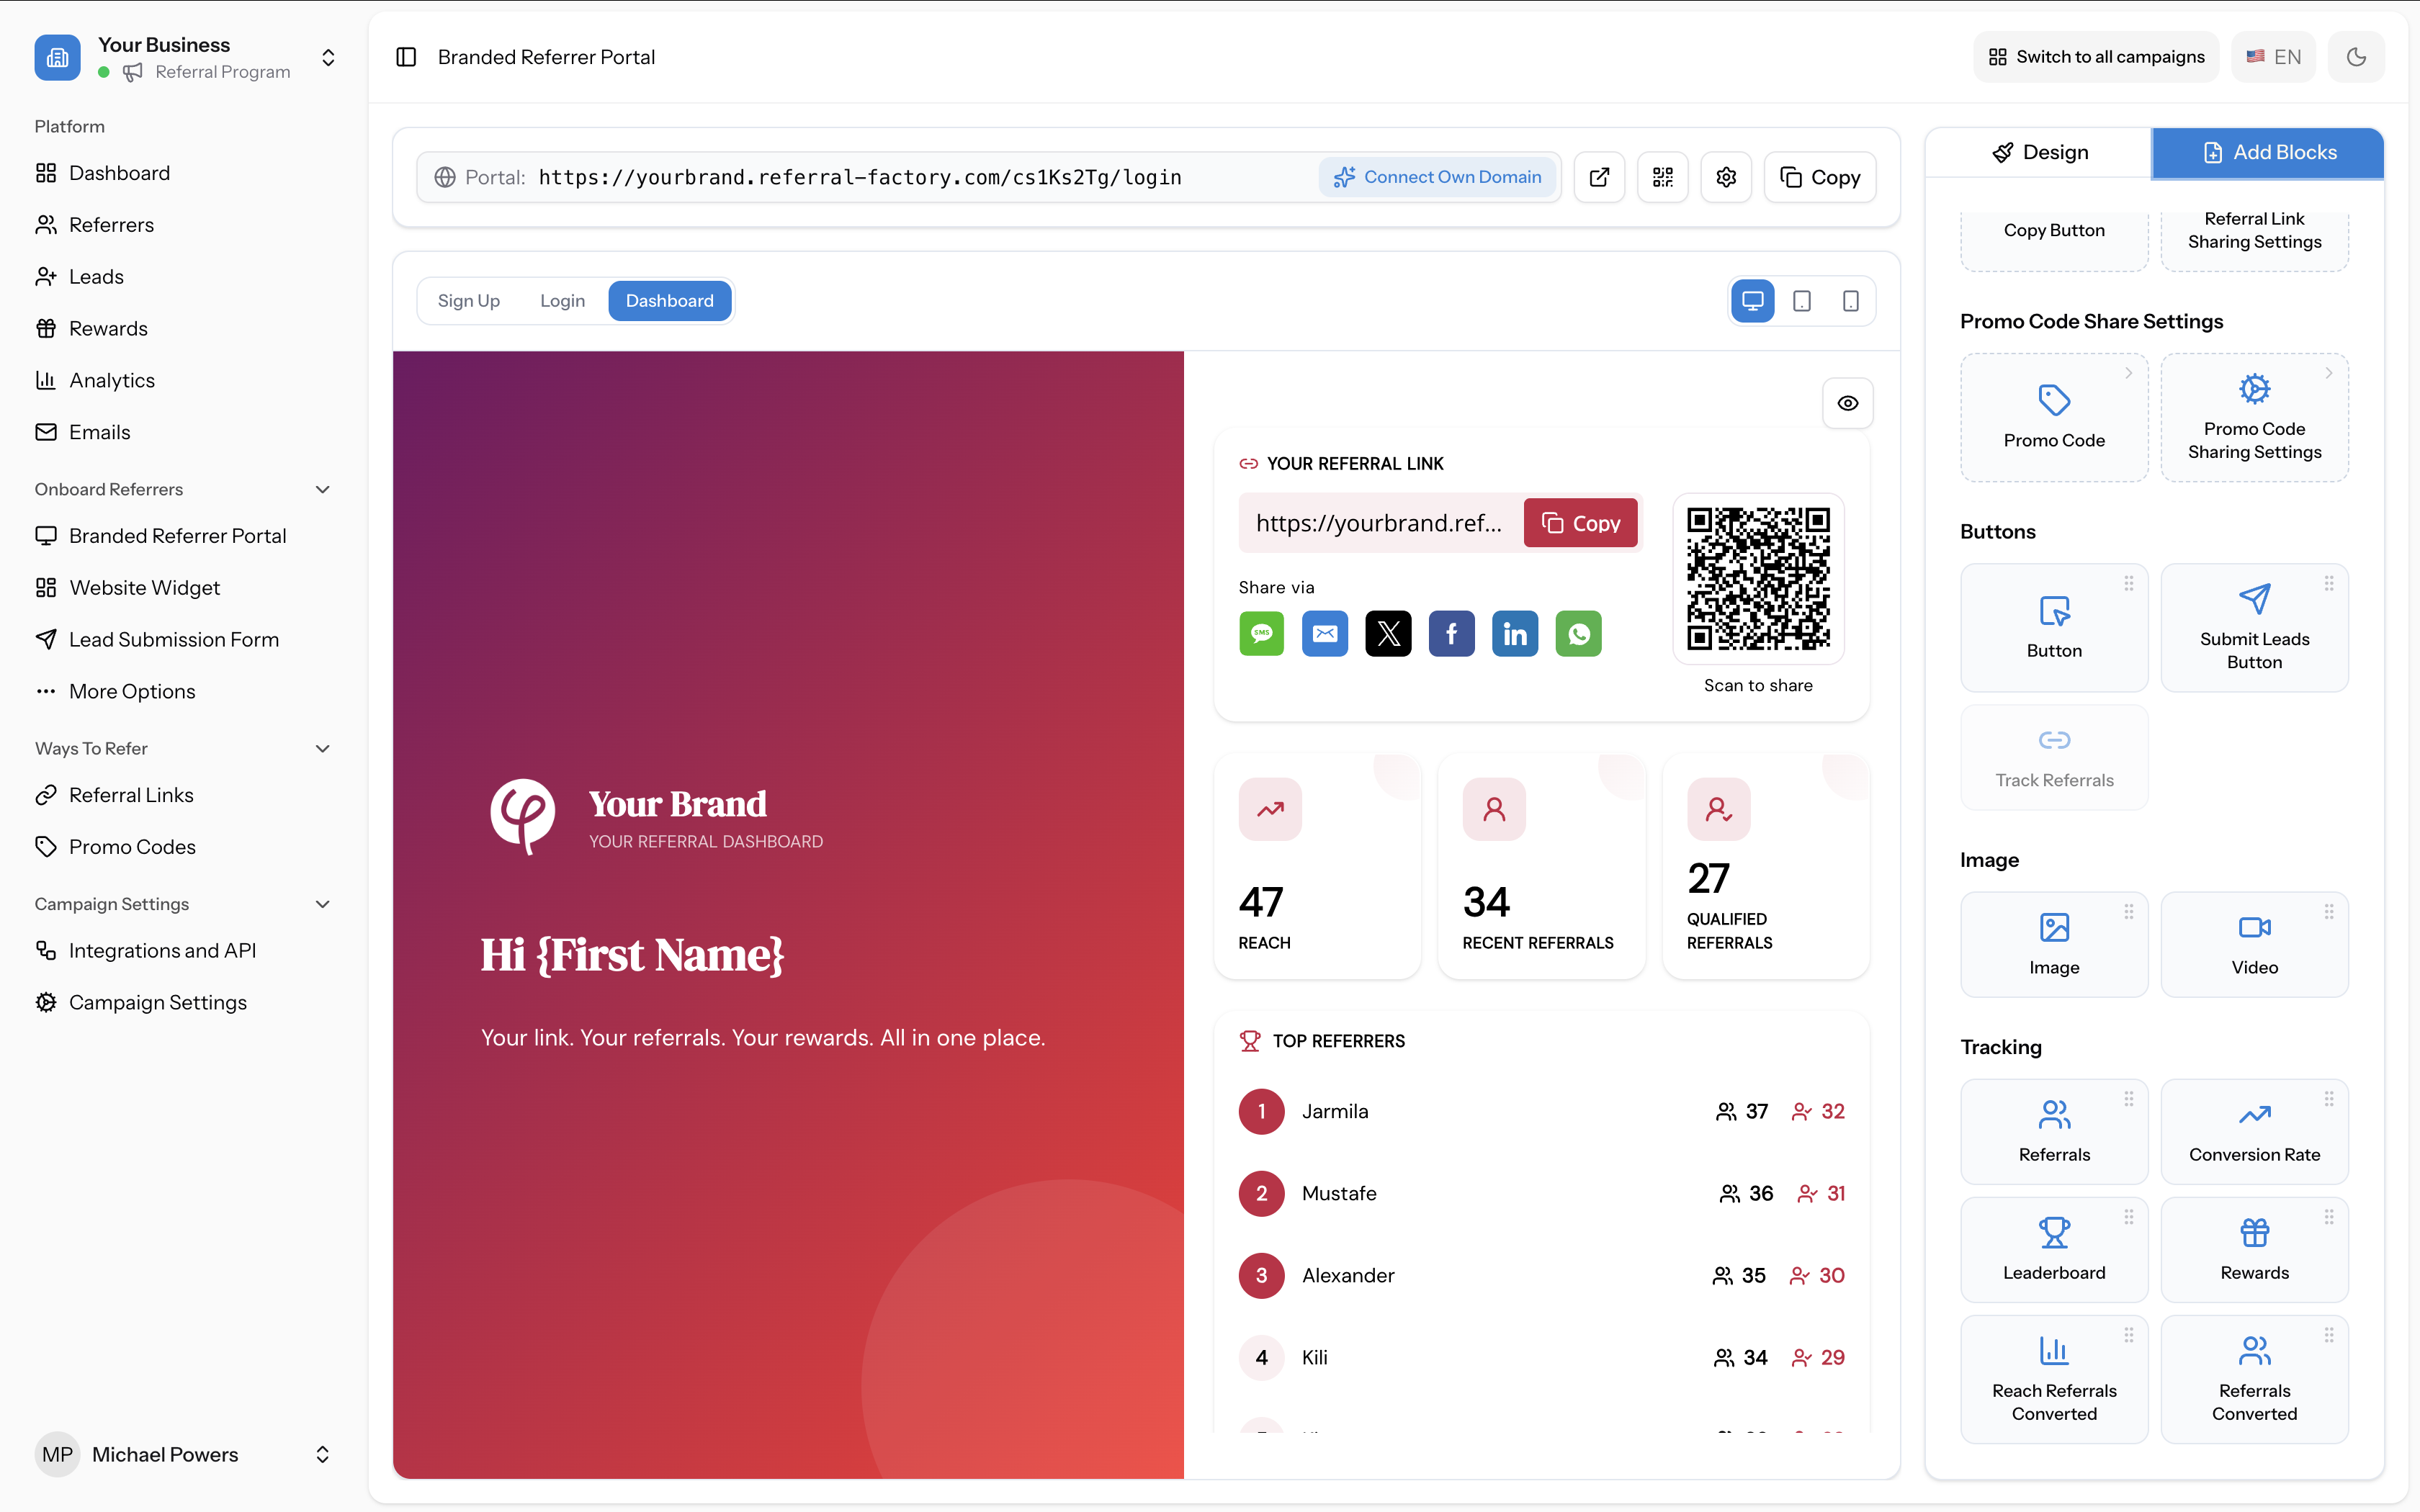This screenshot has height=1512, width=2420.
Task: Select desktop preview icon
Action: [1752, 301]
